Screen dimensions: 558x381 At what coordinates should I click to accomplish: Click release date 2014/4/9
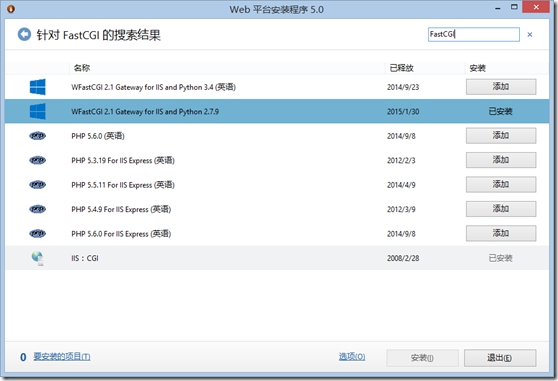click(x=401, y=185)
